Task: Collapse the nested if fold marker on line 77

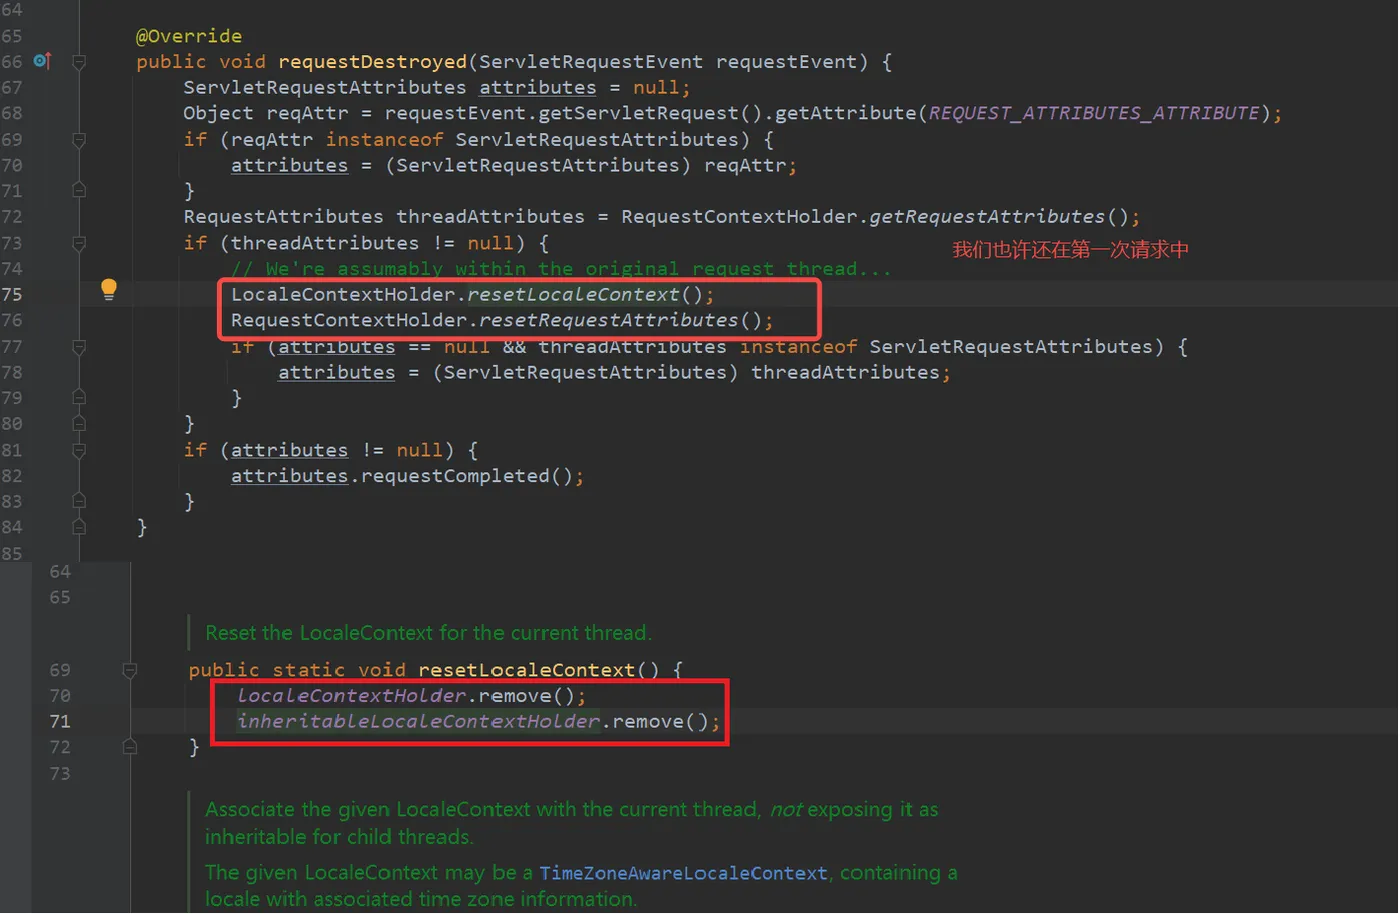Action: 79,347
